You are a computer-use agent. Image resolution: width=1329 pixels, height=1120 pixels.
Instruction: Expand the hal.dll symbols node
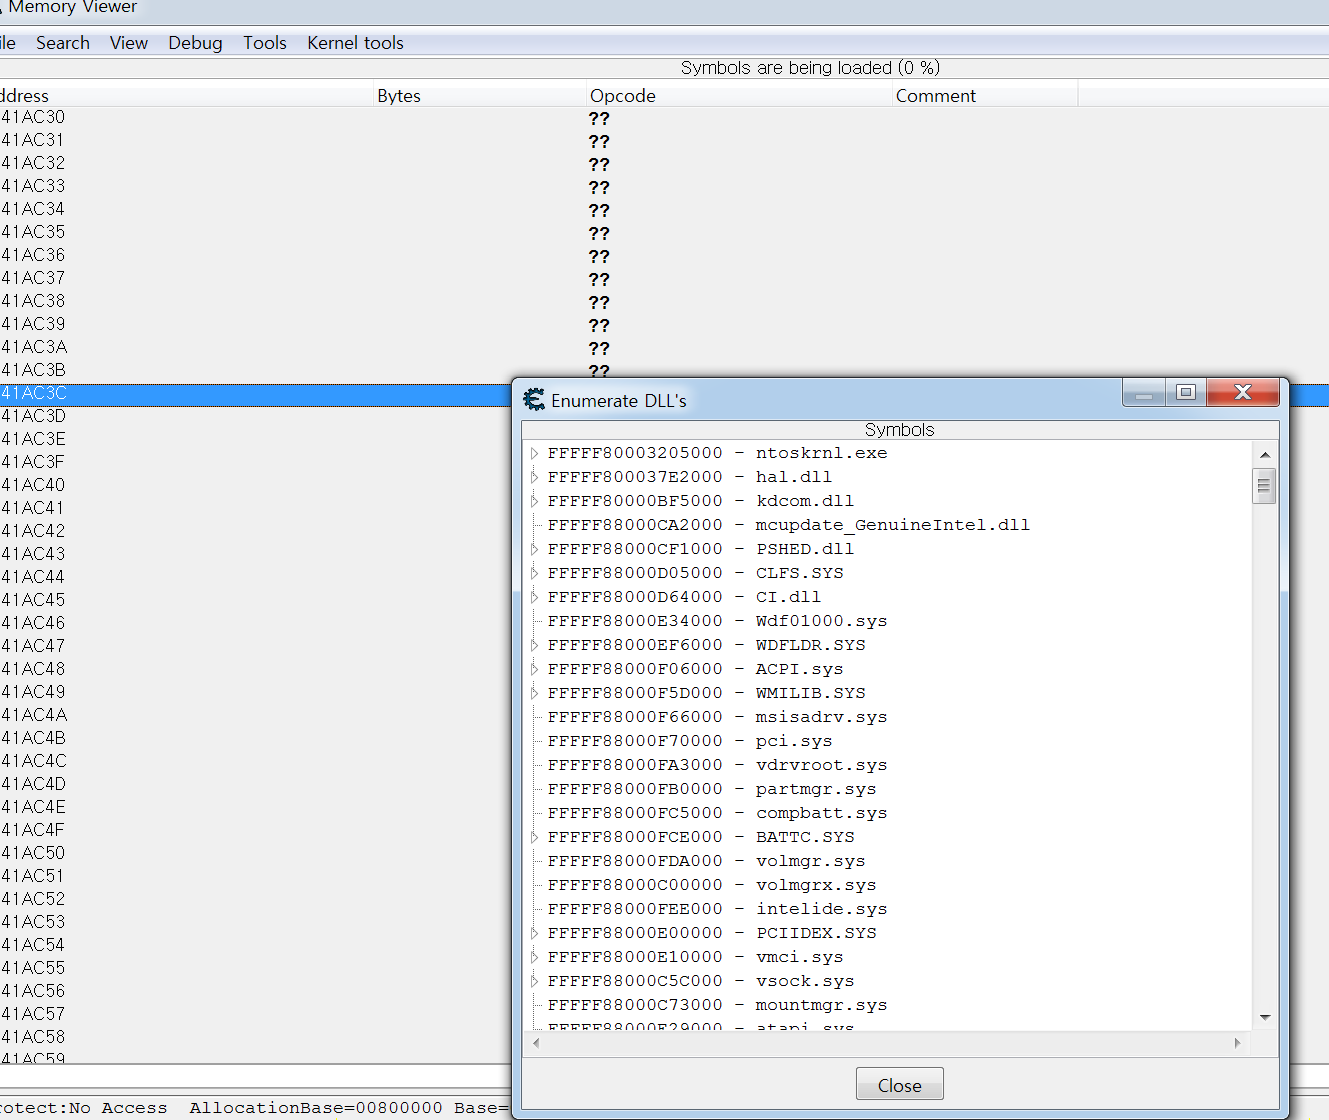(x=534, y=476)
